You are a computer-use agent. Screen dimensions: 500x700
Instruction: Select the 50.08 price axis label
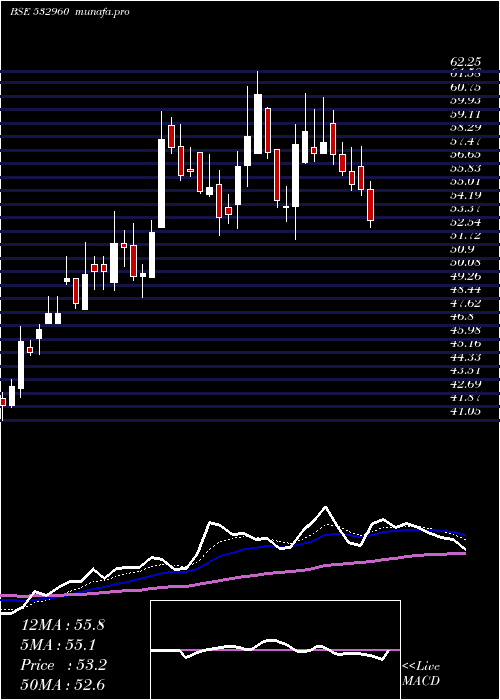click(465, 262)
